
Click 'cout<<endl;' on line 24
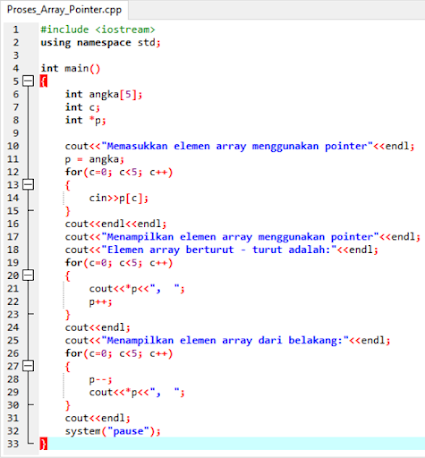(97, 327)
